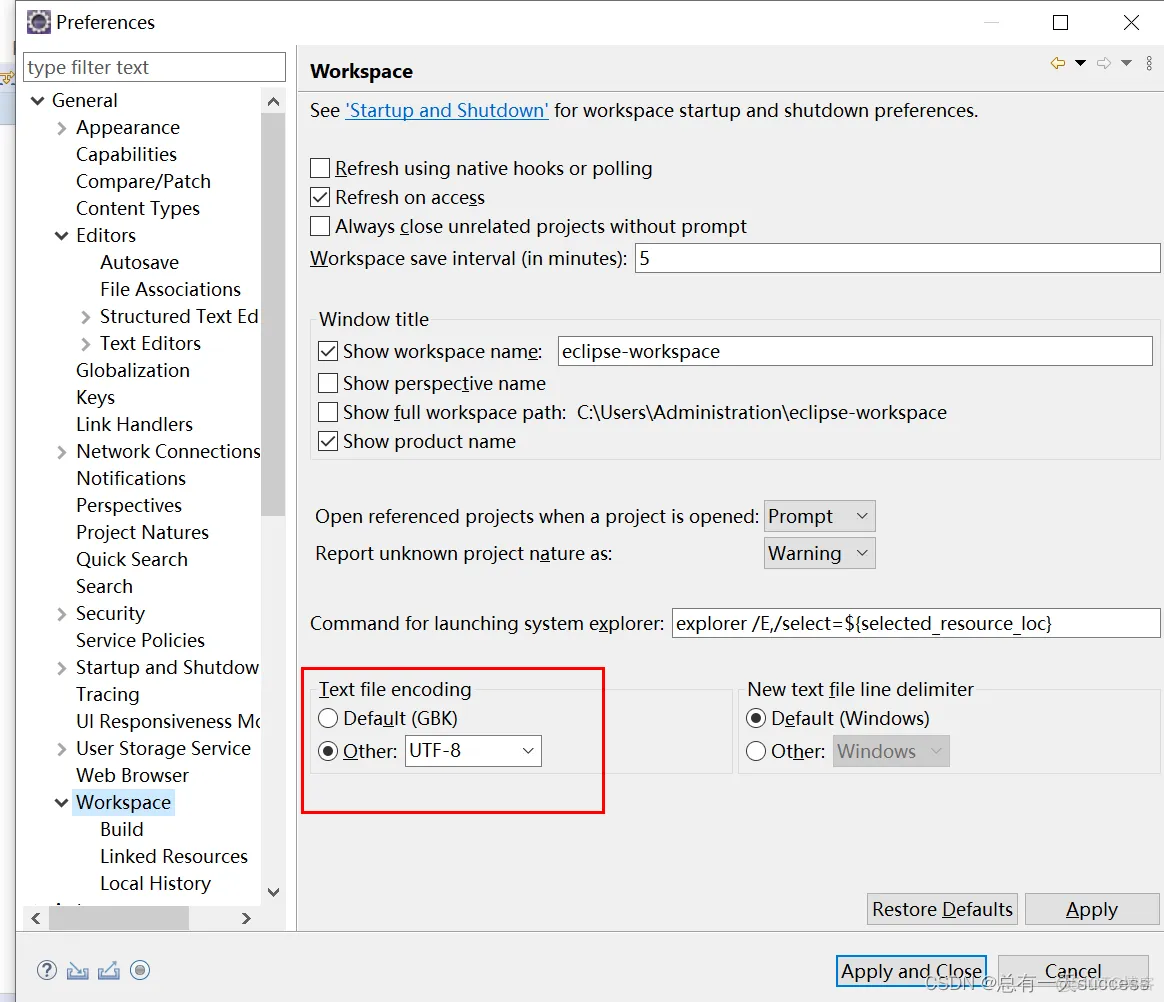Click the workspace save interval field

[897, 258]
